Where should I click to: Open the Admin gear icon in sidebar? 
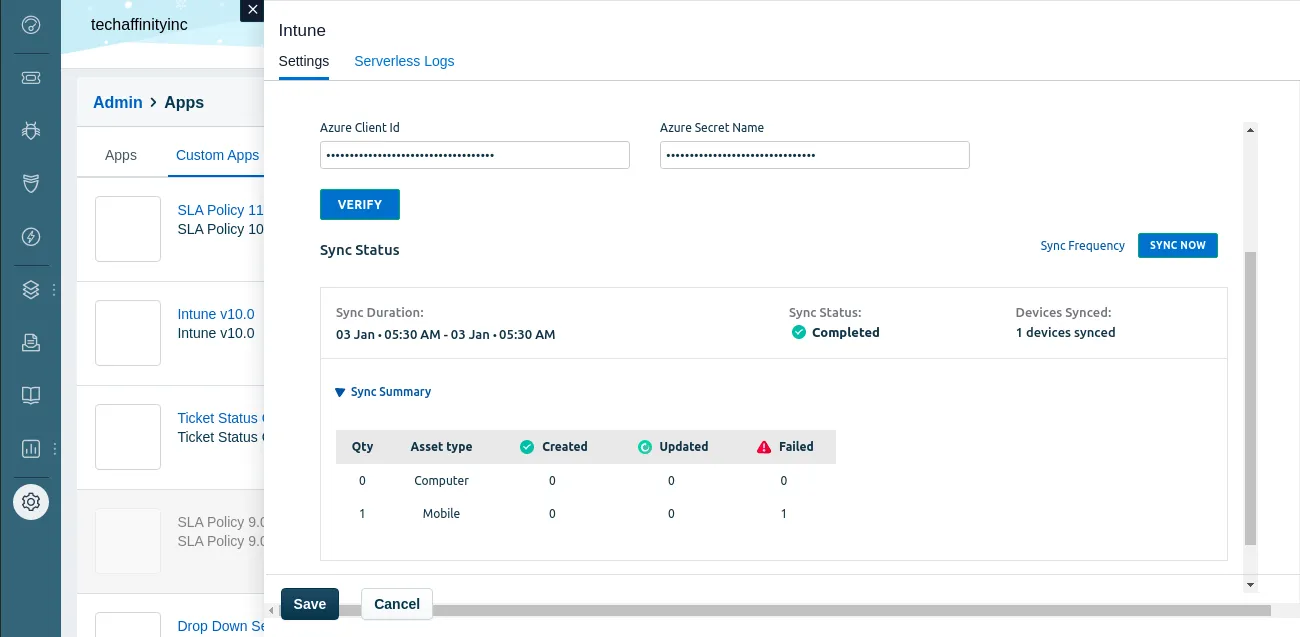[x=31, y=501]
